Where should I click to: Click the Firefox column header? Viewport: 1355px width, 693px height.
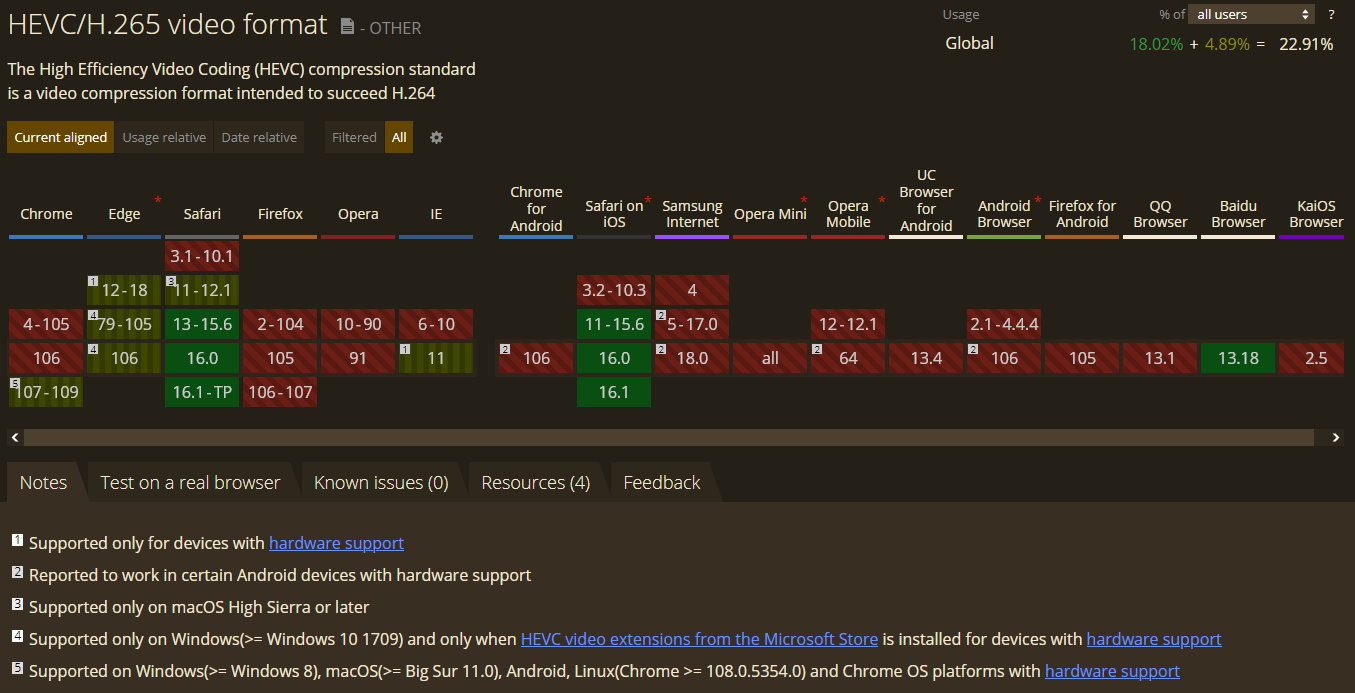click(x=280, y=214)
